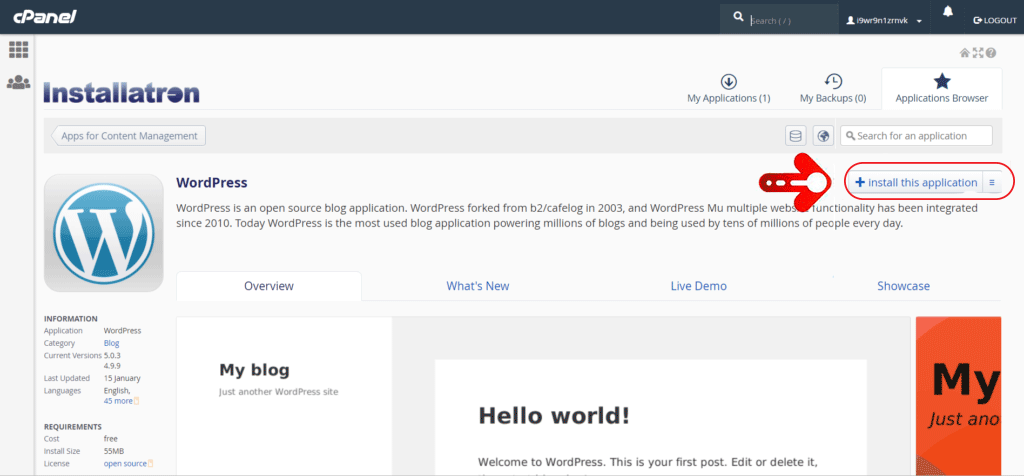The height and width of the screenshot is (476, 1024).
Task: Click the REQUIREMENTS section heading
Action: pyautogui.click(x=72, y=426)
